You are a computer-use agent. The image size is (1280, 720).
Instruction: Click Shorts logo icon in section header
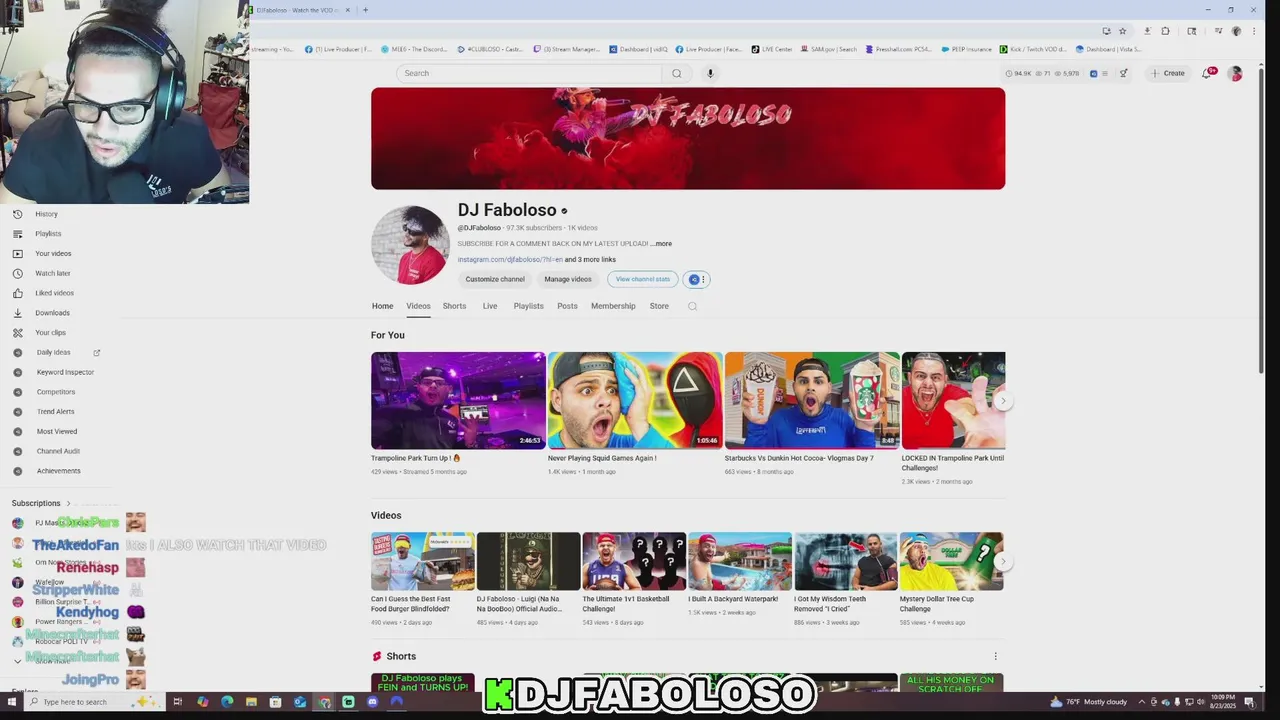point(377,657)
